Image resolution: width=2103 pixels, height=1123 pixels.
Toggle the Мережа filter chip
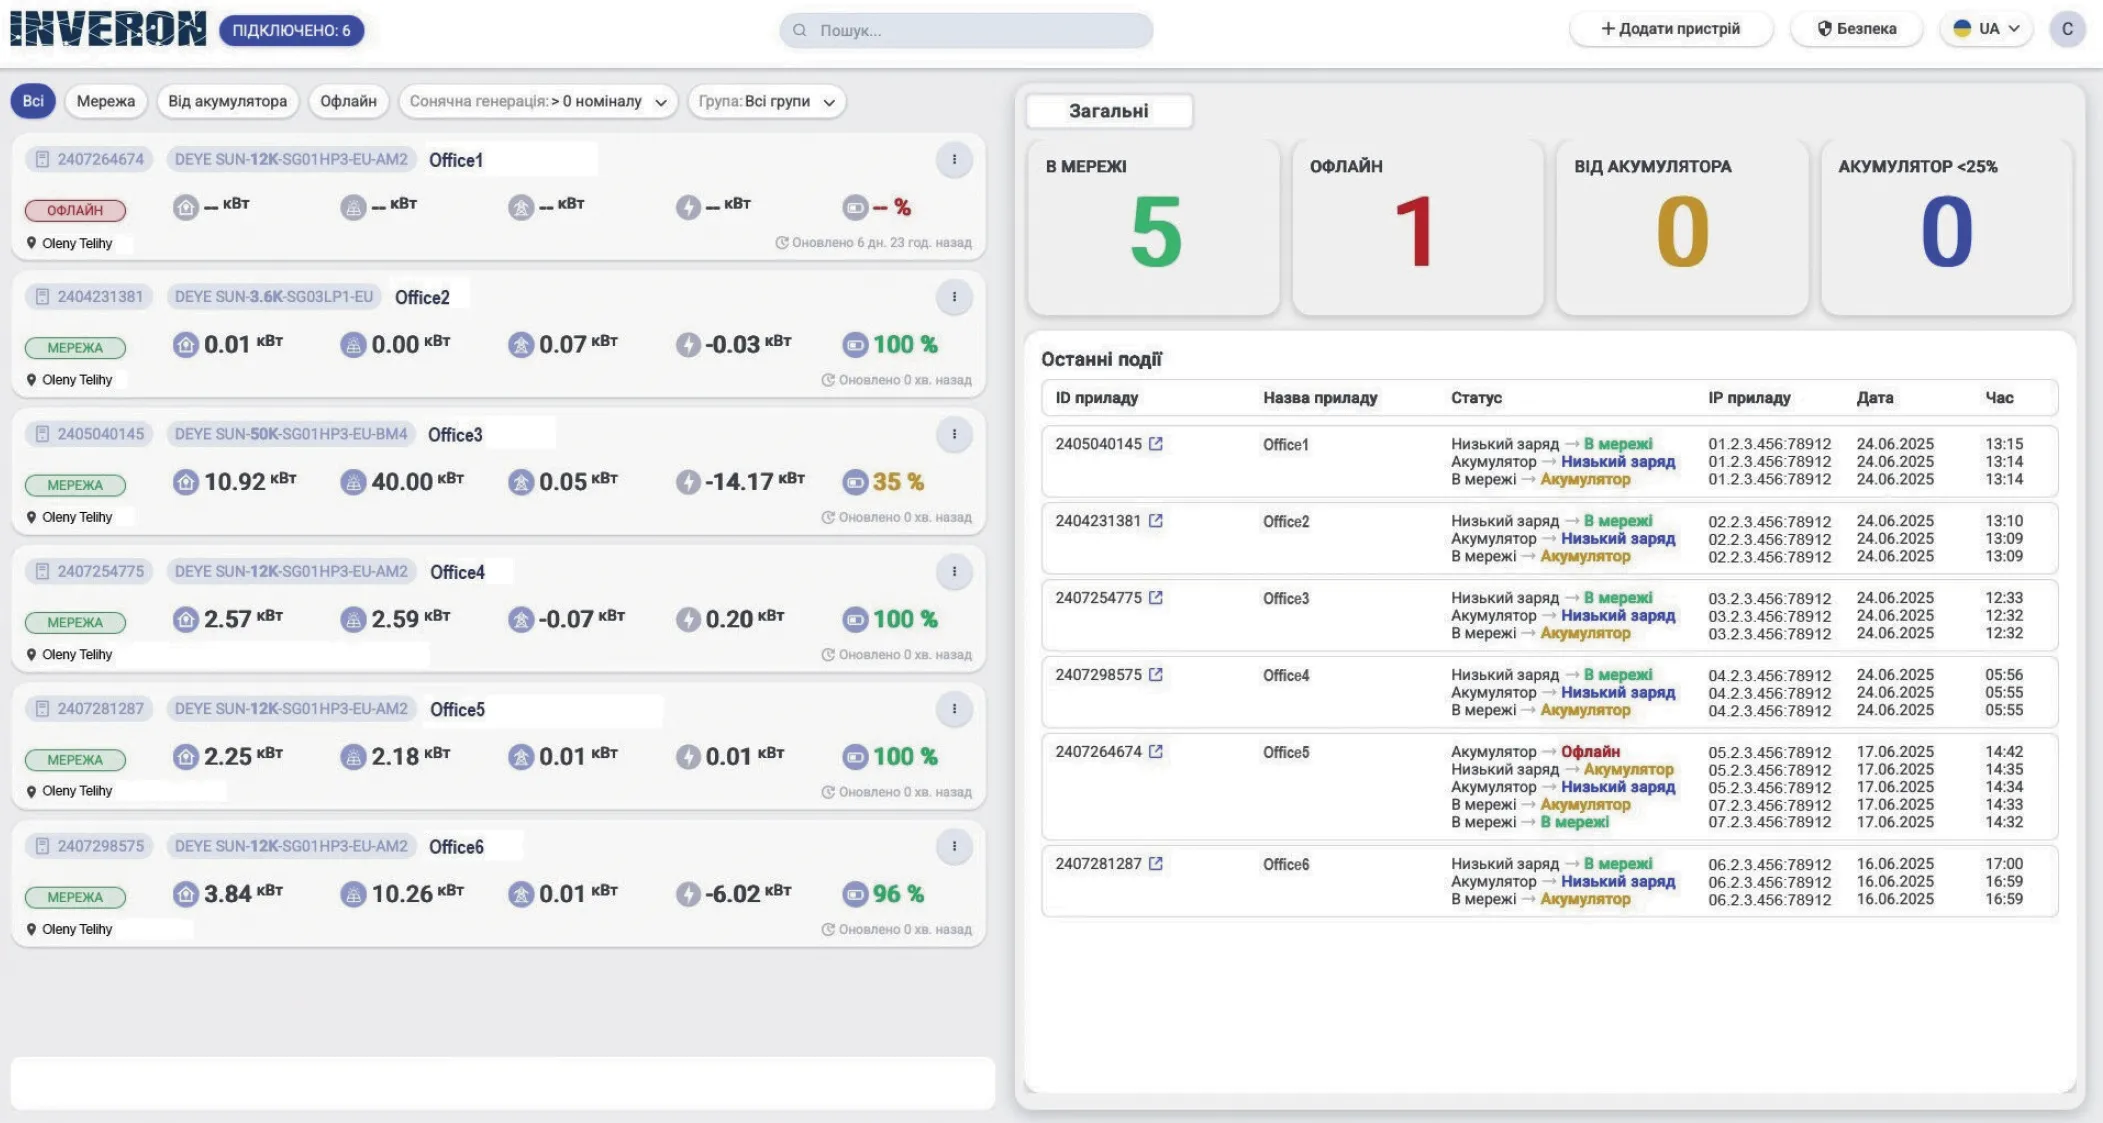point(105,101)
